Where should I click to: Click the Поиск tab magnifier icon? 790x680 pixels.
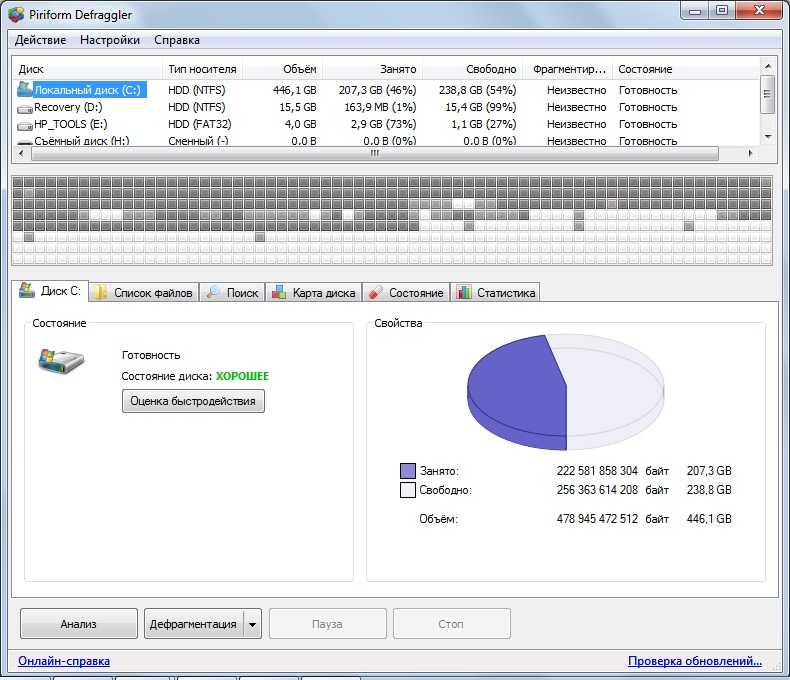214,292
